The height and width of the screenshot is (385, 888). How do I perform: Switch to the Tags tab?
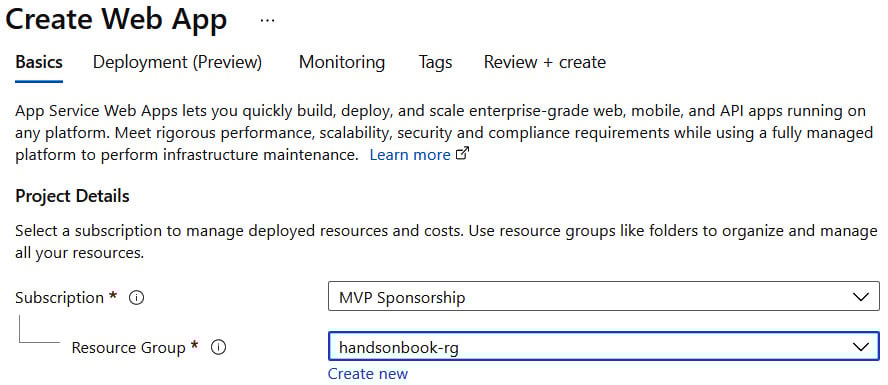[435, 62]
